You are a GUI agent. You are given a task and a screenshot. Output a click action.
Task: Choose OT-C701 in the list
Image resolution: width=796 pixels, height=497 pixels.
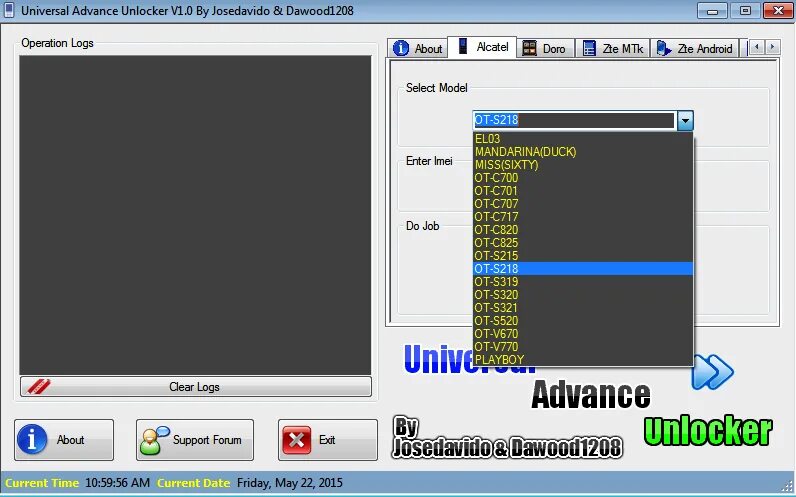pyautogui.click(x=583, y=191)
